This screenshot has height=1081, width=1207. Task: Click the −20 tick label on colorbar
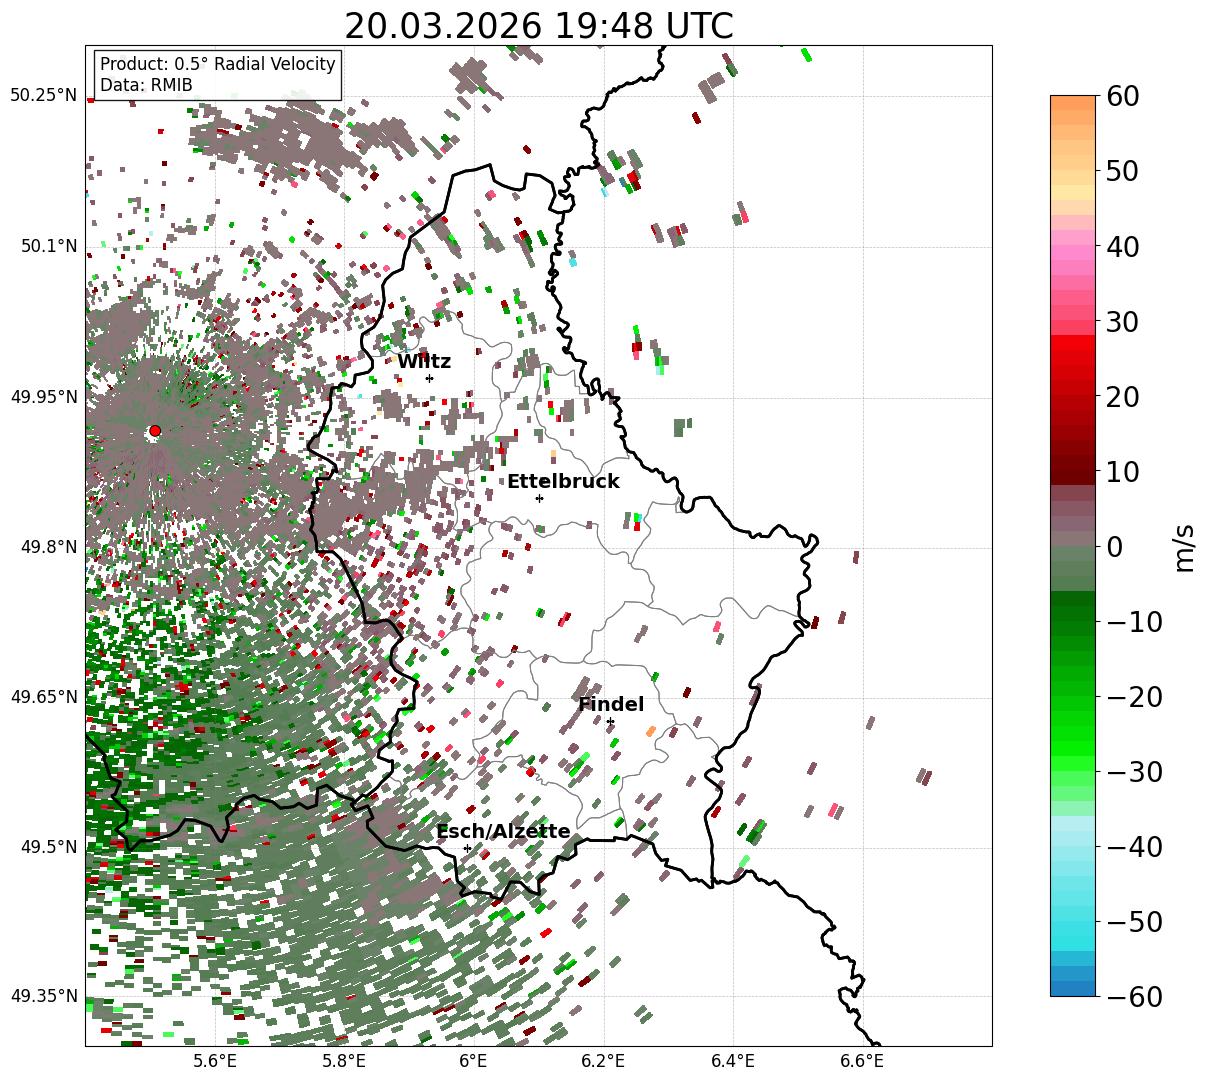point(1136,696)
